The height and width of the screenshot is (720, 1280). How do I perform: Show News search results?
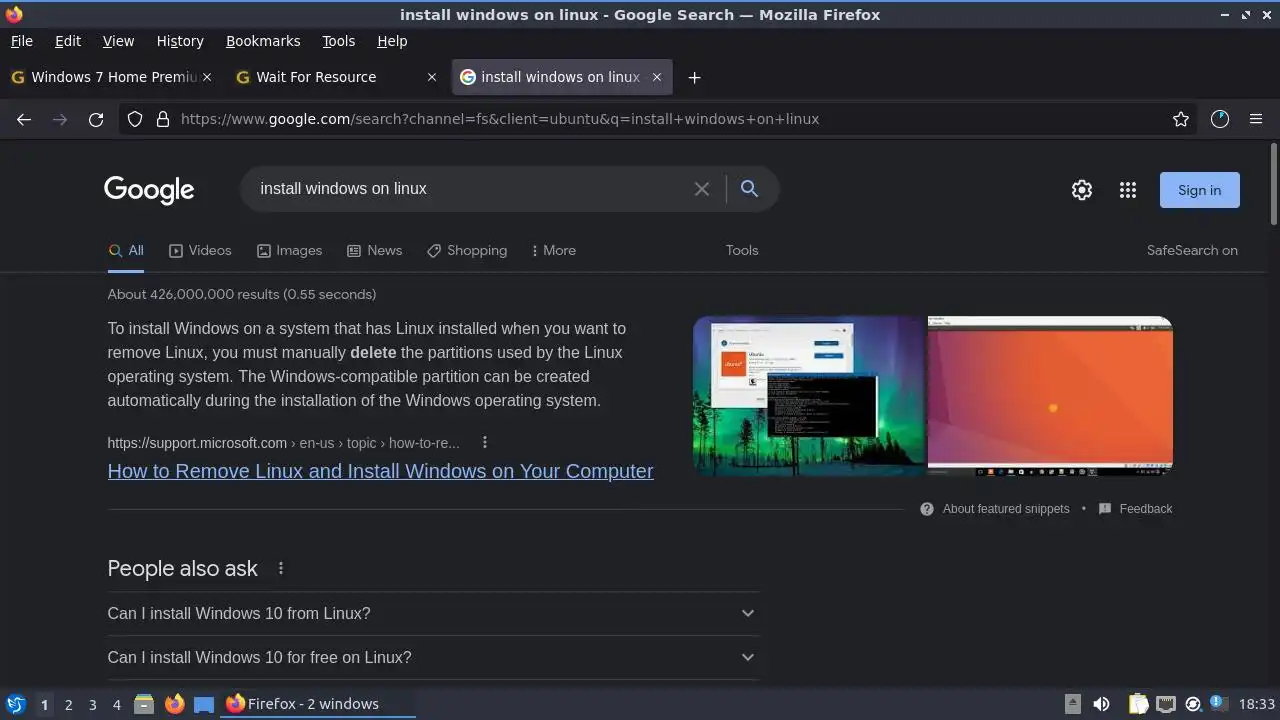coord(374,251)
